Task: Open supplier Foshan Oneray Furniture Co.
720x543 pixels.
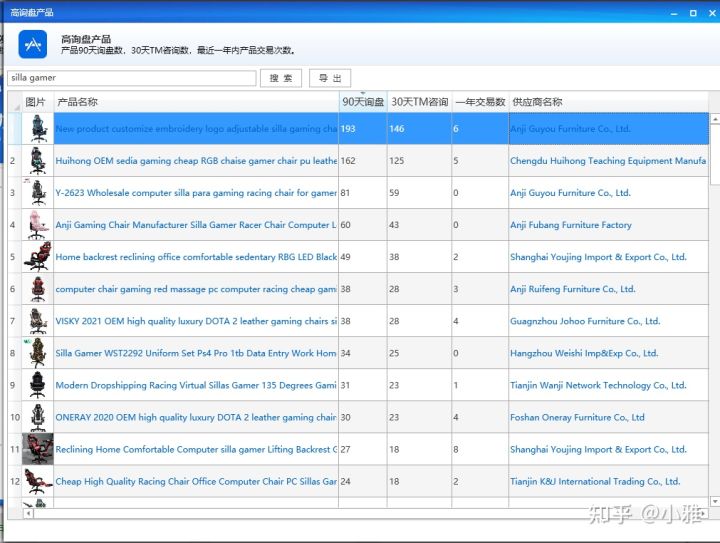Action: click(577, 418)
